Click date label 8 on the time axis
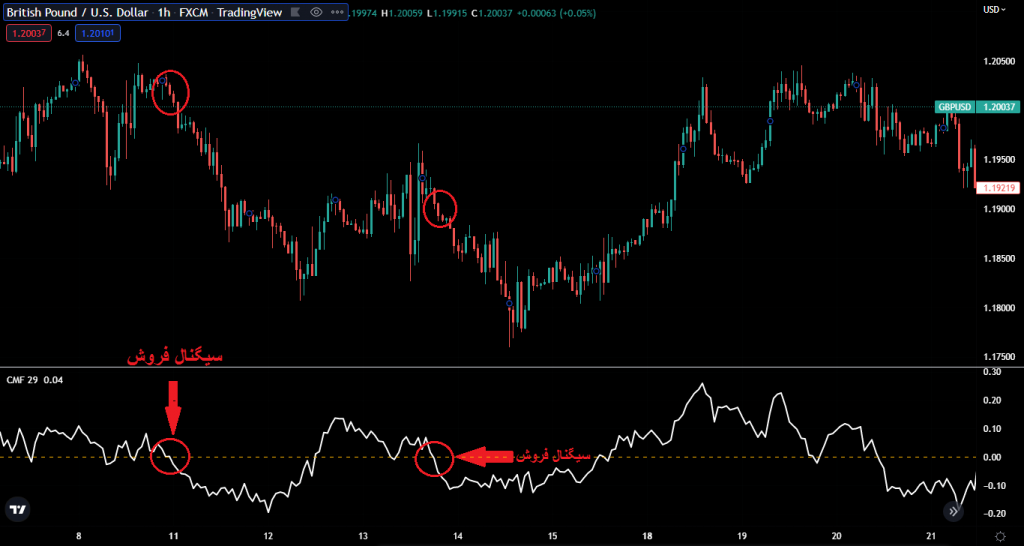Viewport: 1024px width, 546px height. coord(79,536)
